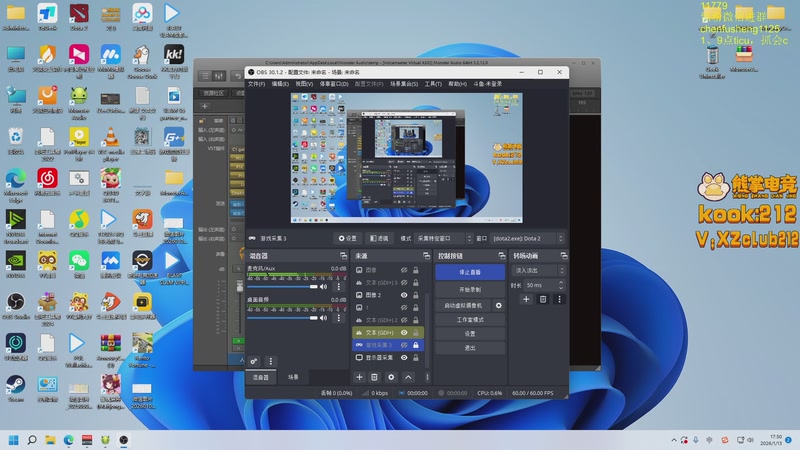Viewport: 800px width, 450px height.
Task: Increase transition duration 50 ms stepper
Action: click(x=561, y=283)
